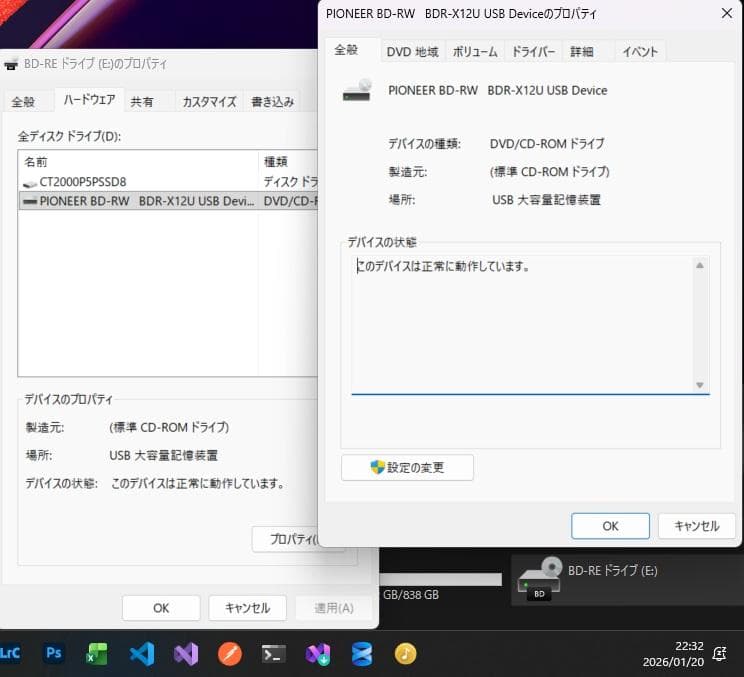The height and width of the screenshot is (677, 744).
Task: Open Lightroom Classic from the taskbar
Action: coord(10,654)
